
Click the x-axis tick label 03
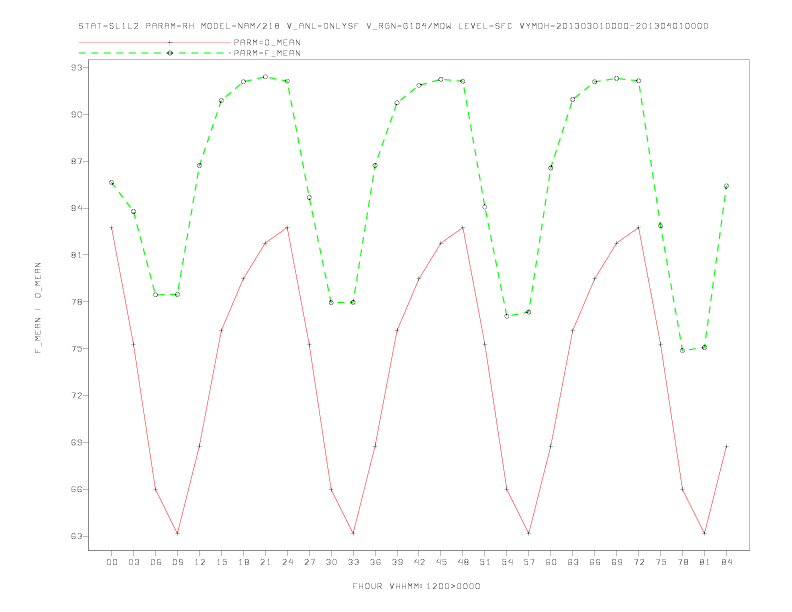pos(133,562)
